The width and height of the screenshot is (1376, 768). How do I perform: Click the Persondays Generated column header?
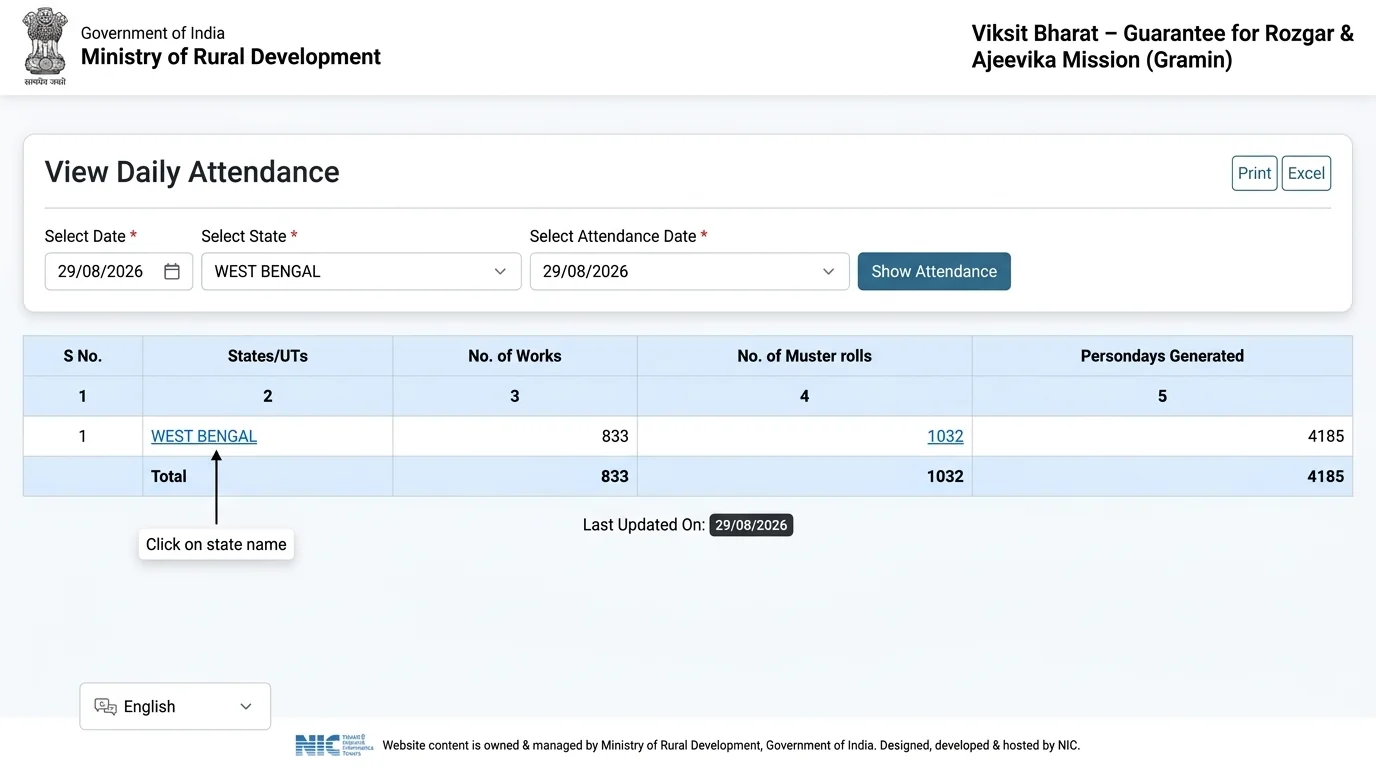click(x=1162, y=356)
